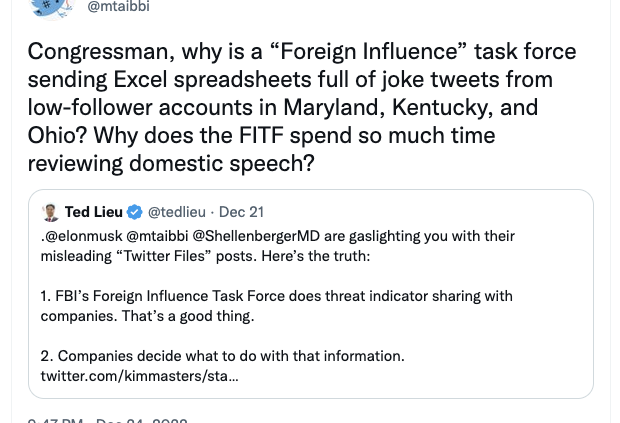Click the phrase "Twitter Files" in quoted tweet
The image size is (620, 423).
[x=166, y=256]
